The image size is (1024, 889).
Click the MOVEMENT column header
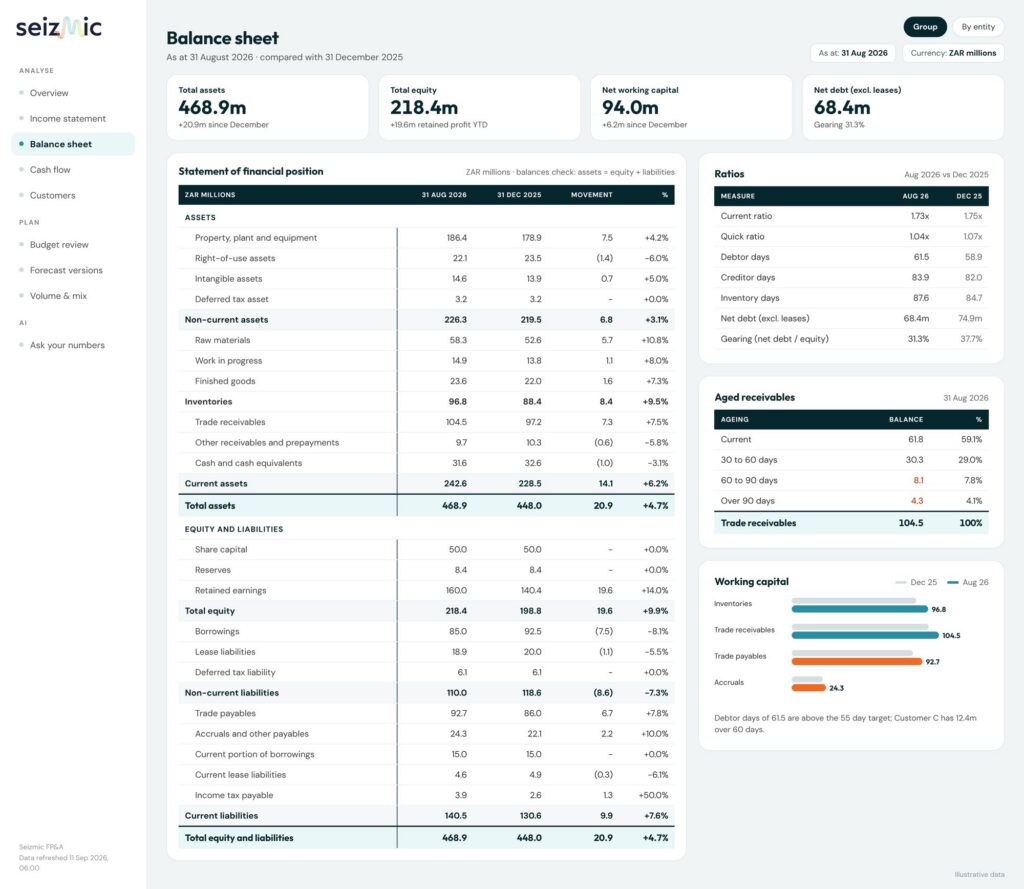coord(592,195)
